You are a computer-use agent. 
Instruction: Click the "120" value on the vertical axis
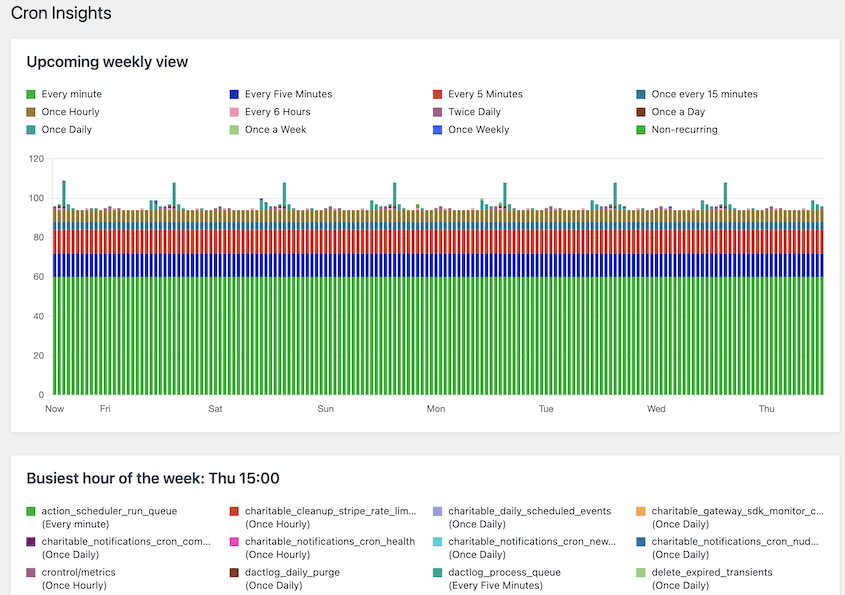coord(37,159)
